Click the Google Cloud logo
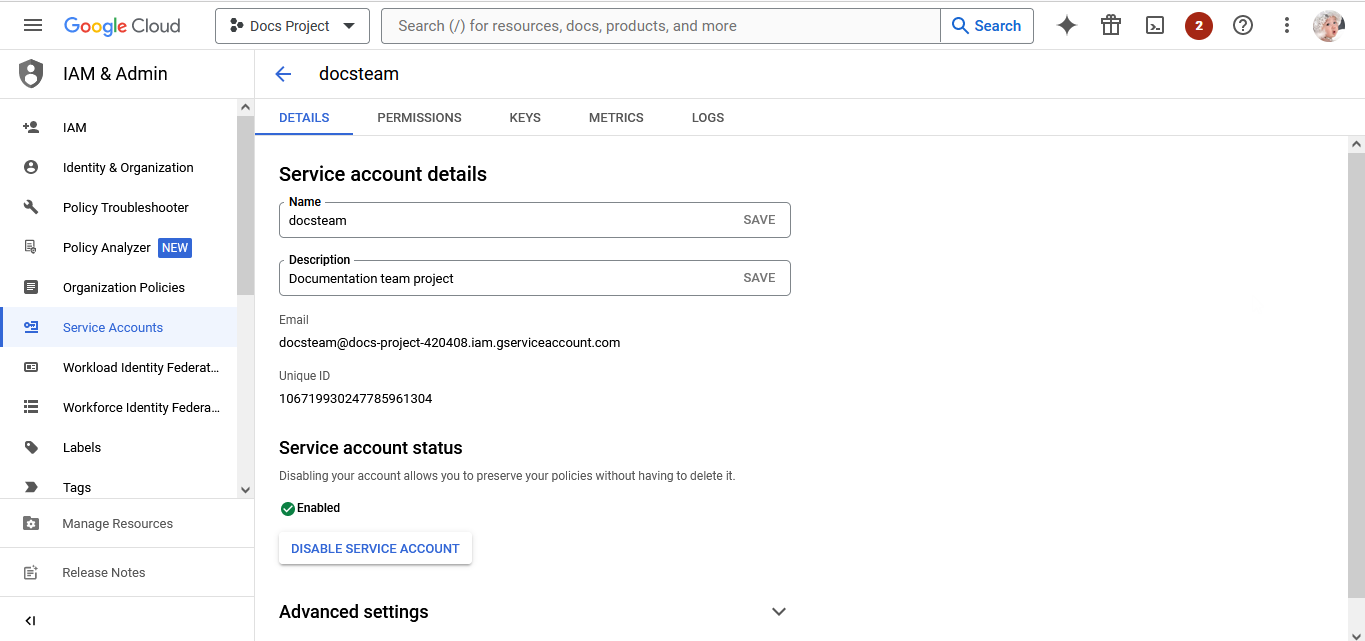The width and height of the screenshot is (1365, 641). pos(122,26)
